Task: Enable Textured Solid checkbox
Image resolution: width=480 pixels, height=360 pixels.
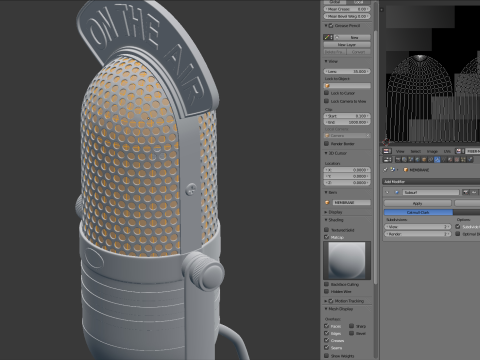Action: [327, 230]
